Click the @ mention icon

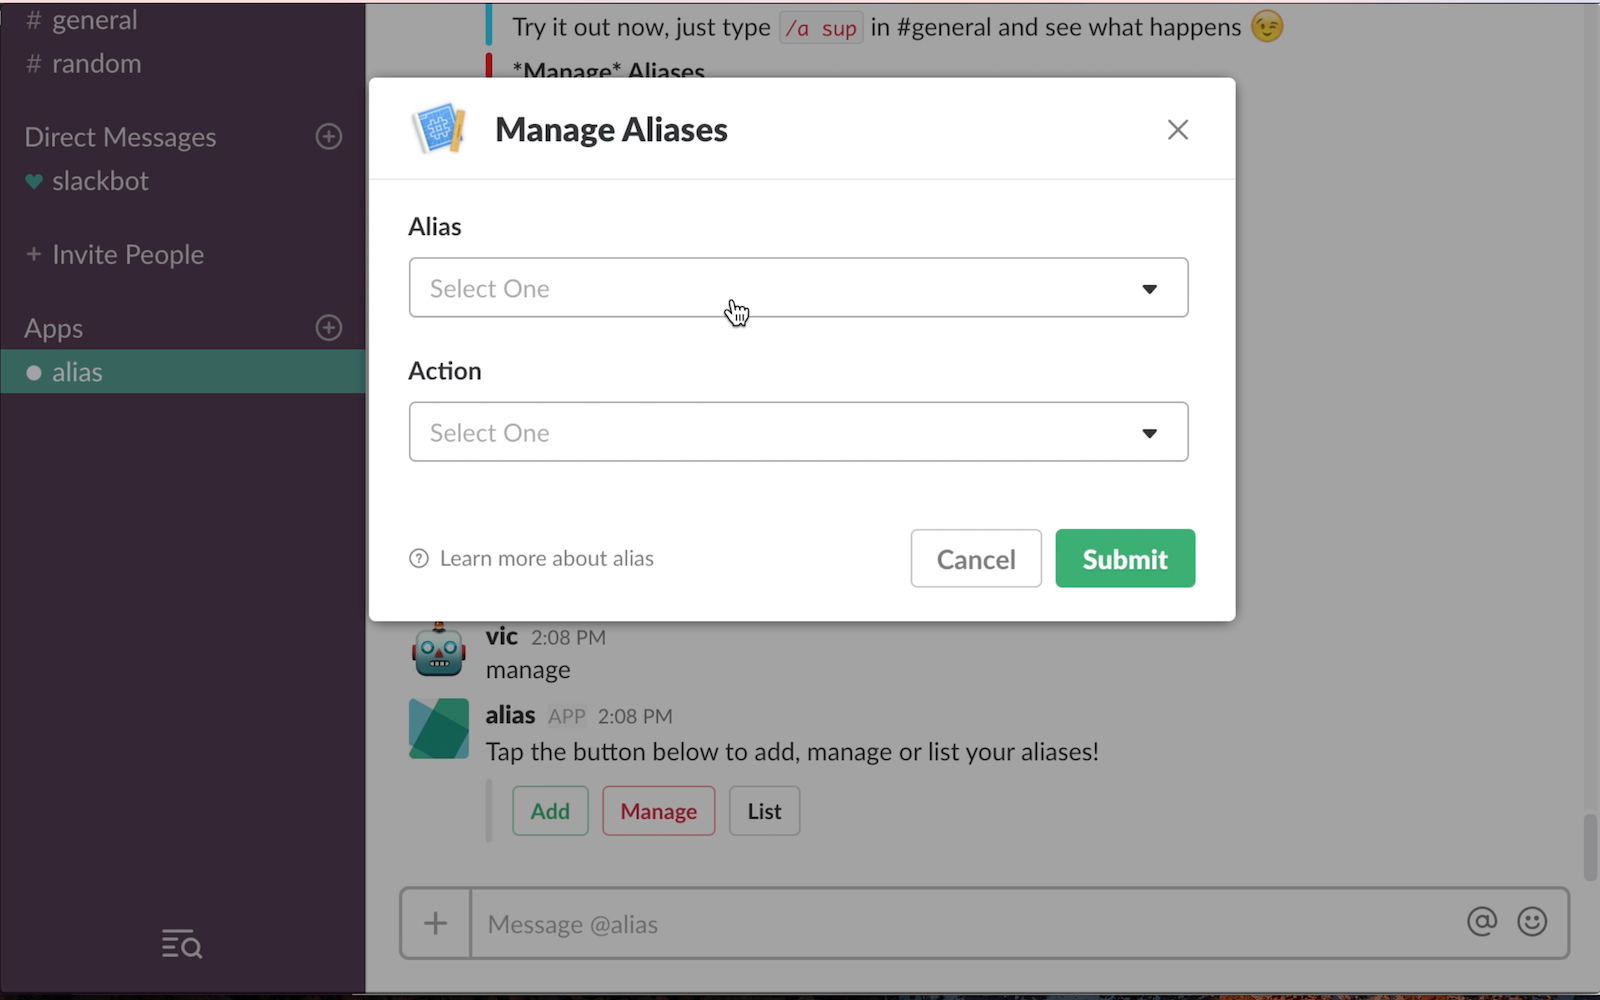click(x=1482, y=921)
